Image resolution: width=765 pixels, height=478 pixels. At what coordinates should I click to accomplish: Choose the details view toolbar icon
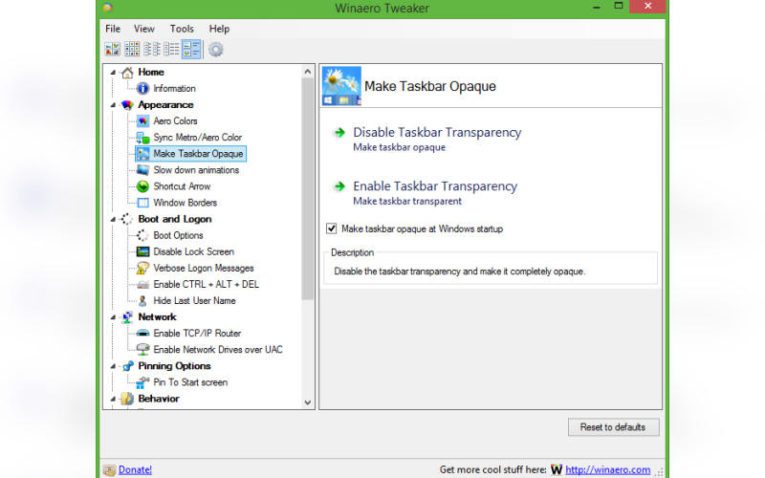tap(171, 49)
